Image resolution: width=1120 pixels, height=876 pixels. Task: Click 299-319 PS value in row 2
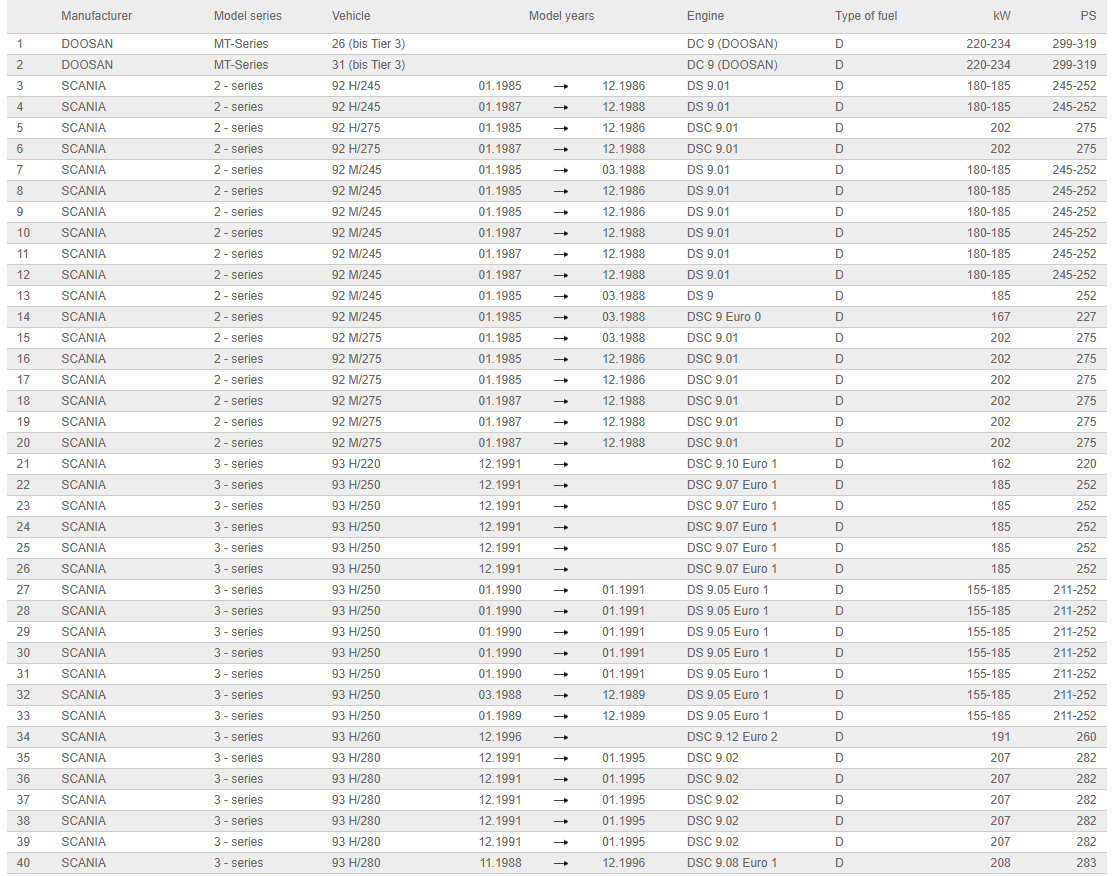pyautogui.click(x=1074, y=65)
